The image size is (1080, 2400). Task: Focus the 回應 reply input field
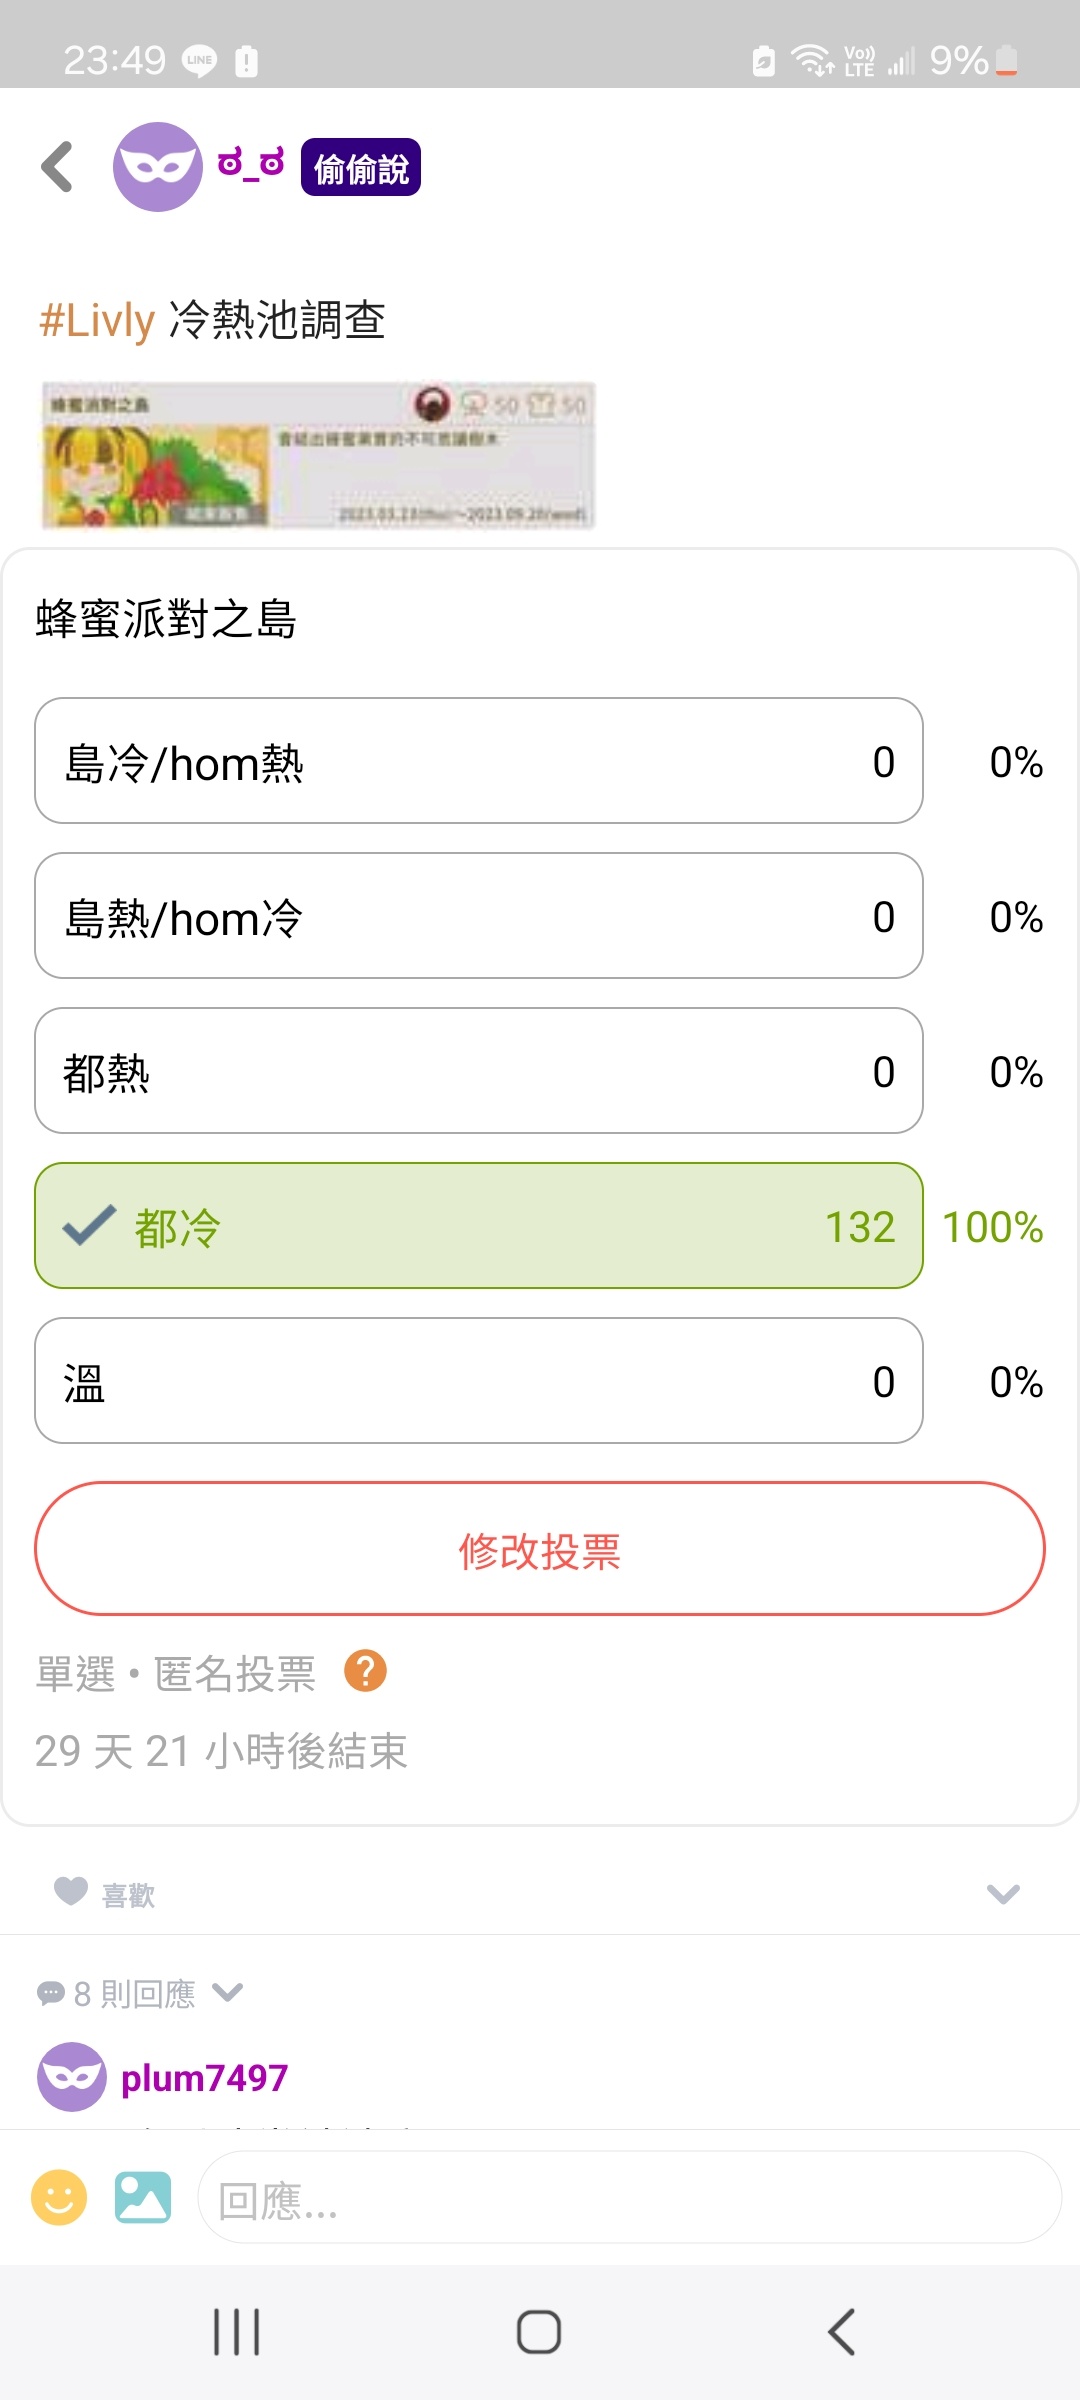(x=630, y=2197)
